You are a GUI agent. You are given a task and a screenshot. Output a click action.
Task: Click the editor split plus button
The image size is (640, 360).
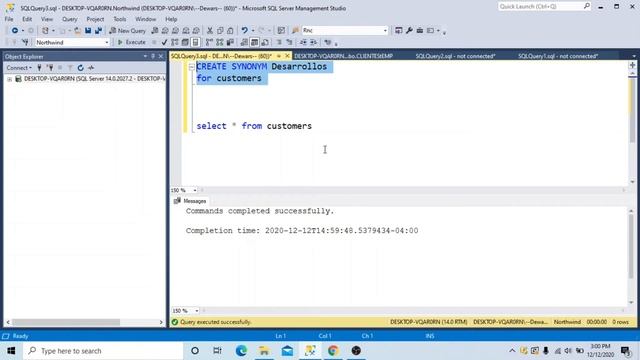pyautogui.click(x=632, y=65)
